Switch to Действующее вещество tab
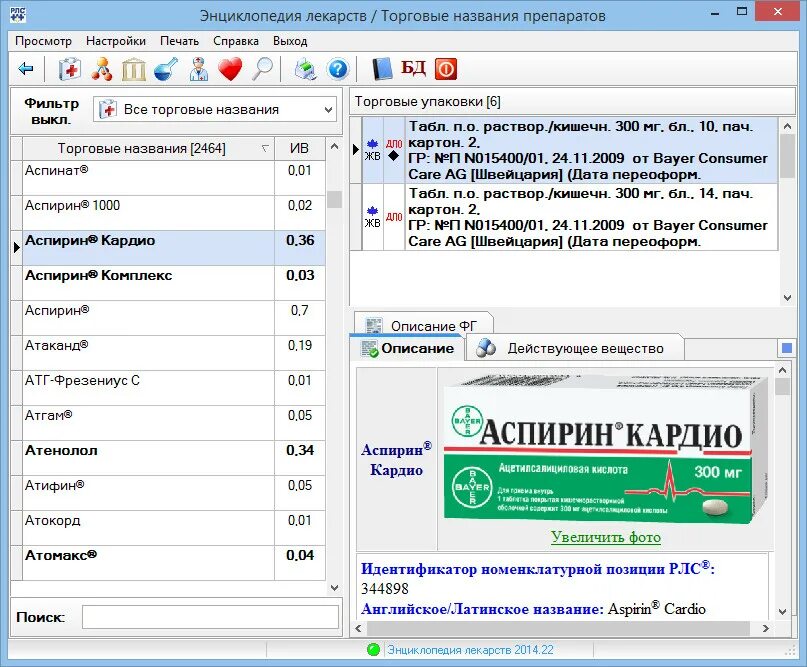The image size is (807, 667). [x=575, y=348]
